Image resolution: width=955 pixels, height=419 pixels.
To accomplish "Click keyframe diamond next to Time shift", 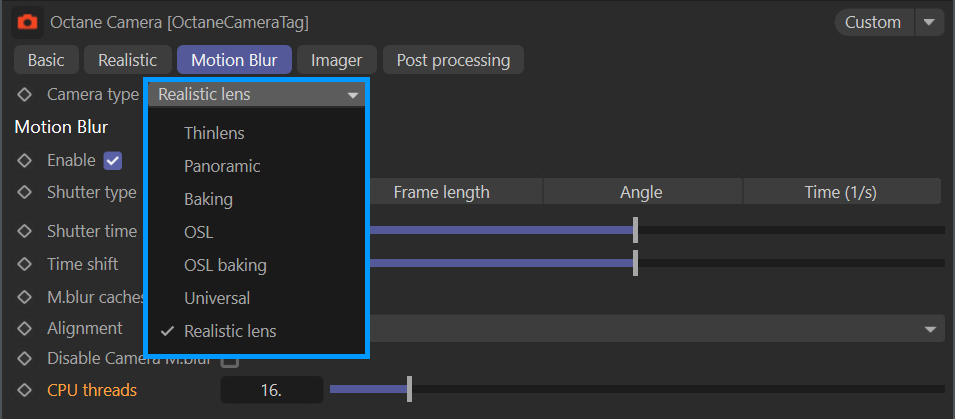I will (x=25, y=264).
